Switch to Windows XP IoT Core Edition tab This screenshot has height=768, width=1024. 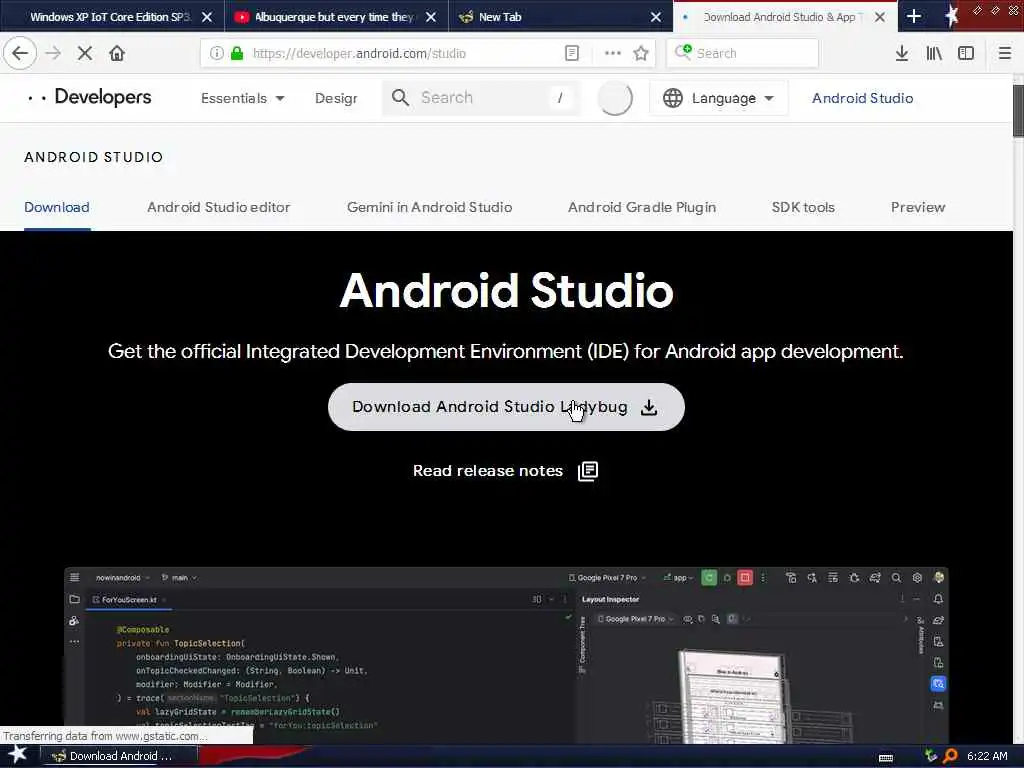point(112,16)
